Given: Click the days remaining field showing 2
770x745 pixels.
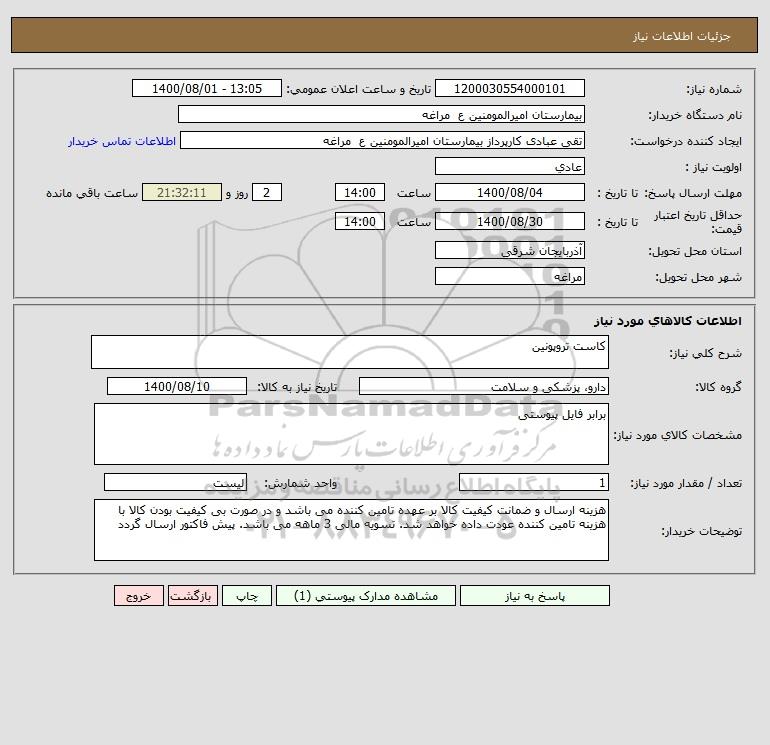Looking at the screenshot, I should click(267, 193).
